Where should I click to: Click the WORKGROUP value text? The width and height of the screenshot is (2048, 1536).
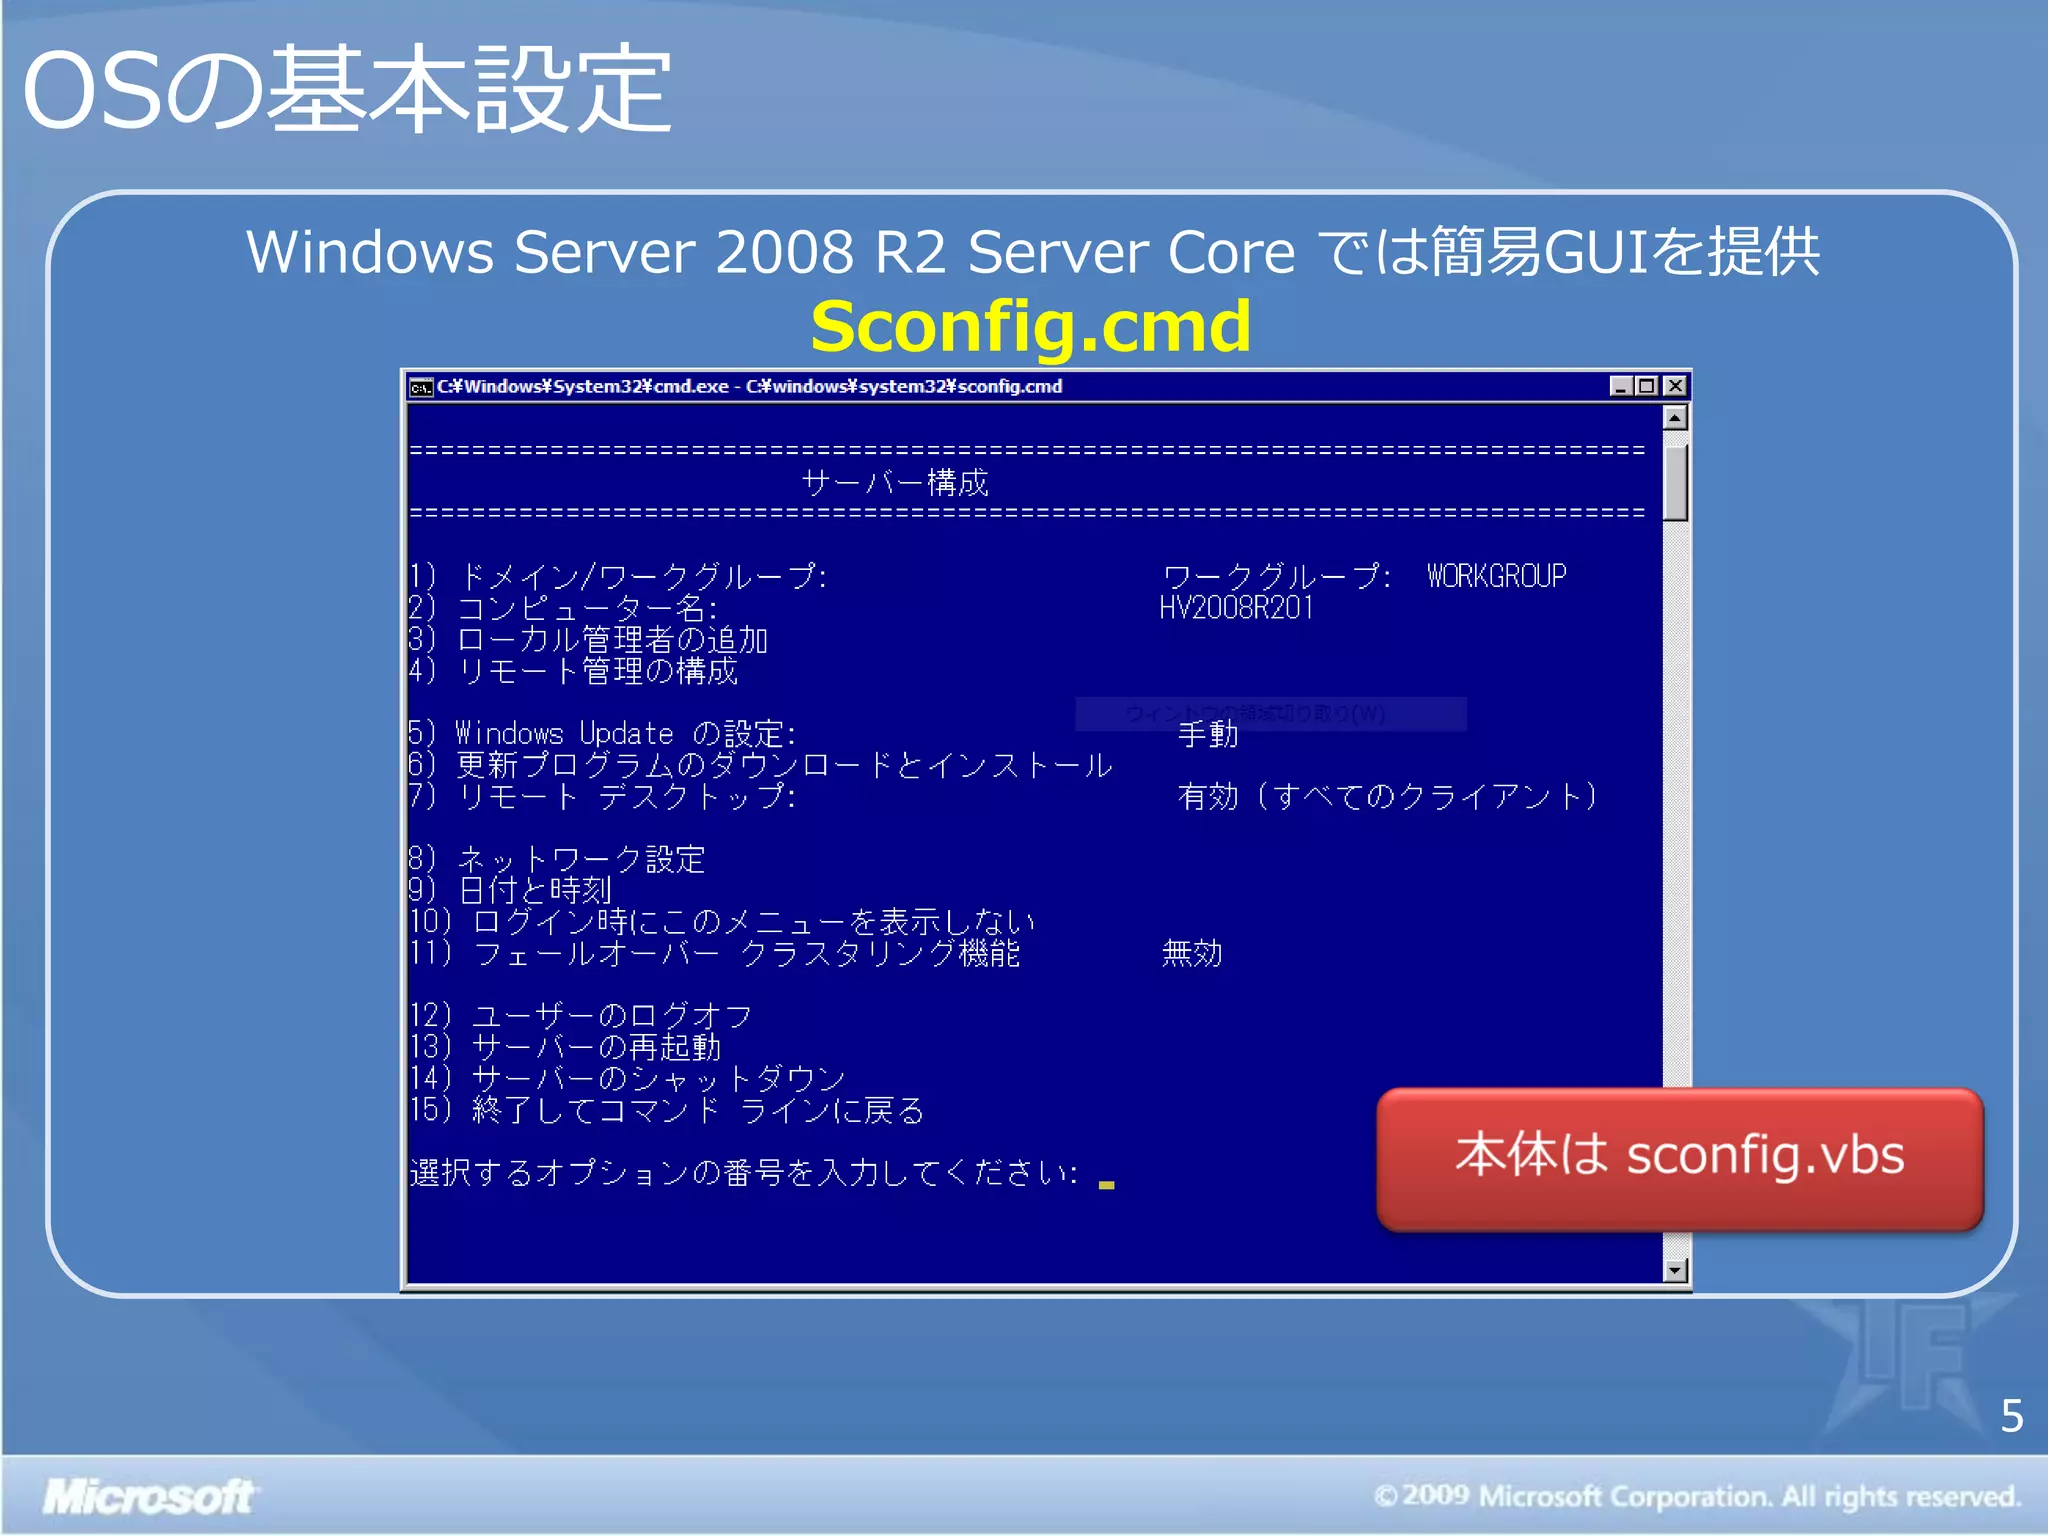coord(1497,576)
